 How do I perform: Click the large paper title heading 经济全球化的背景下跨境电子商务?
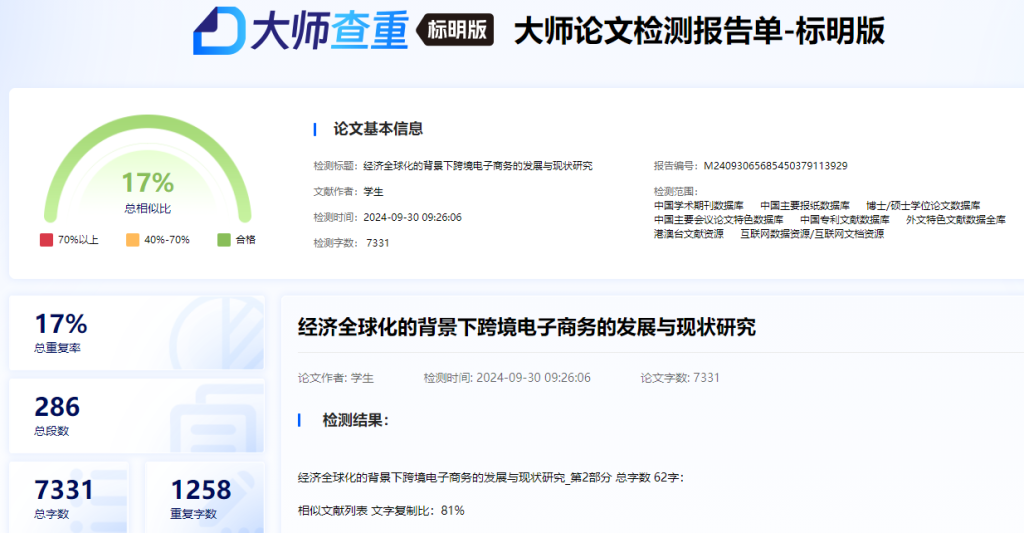[527, 327]
